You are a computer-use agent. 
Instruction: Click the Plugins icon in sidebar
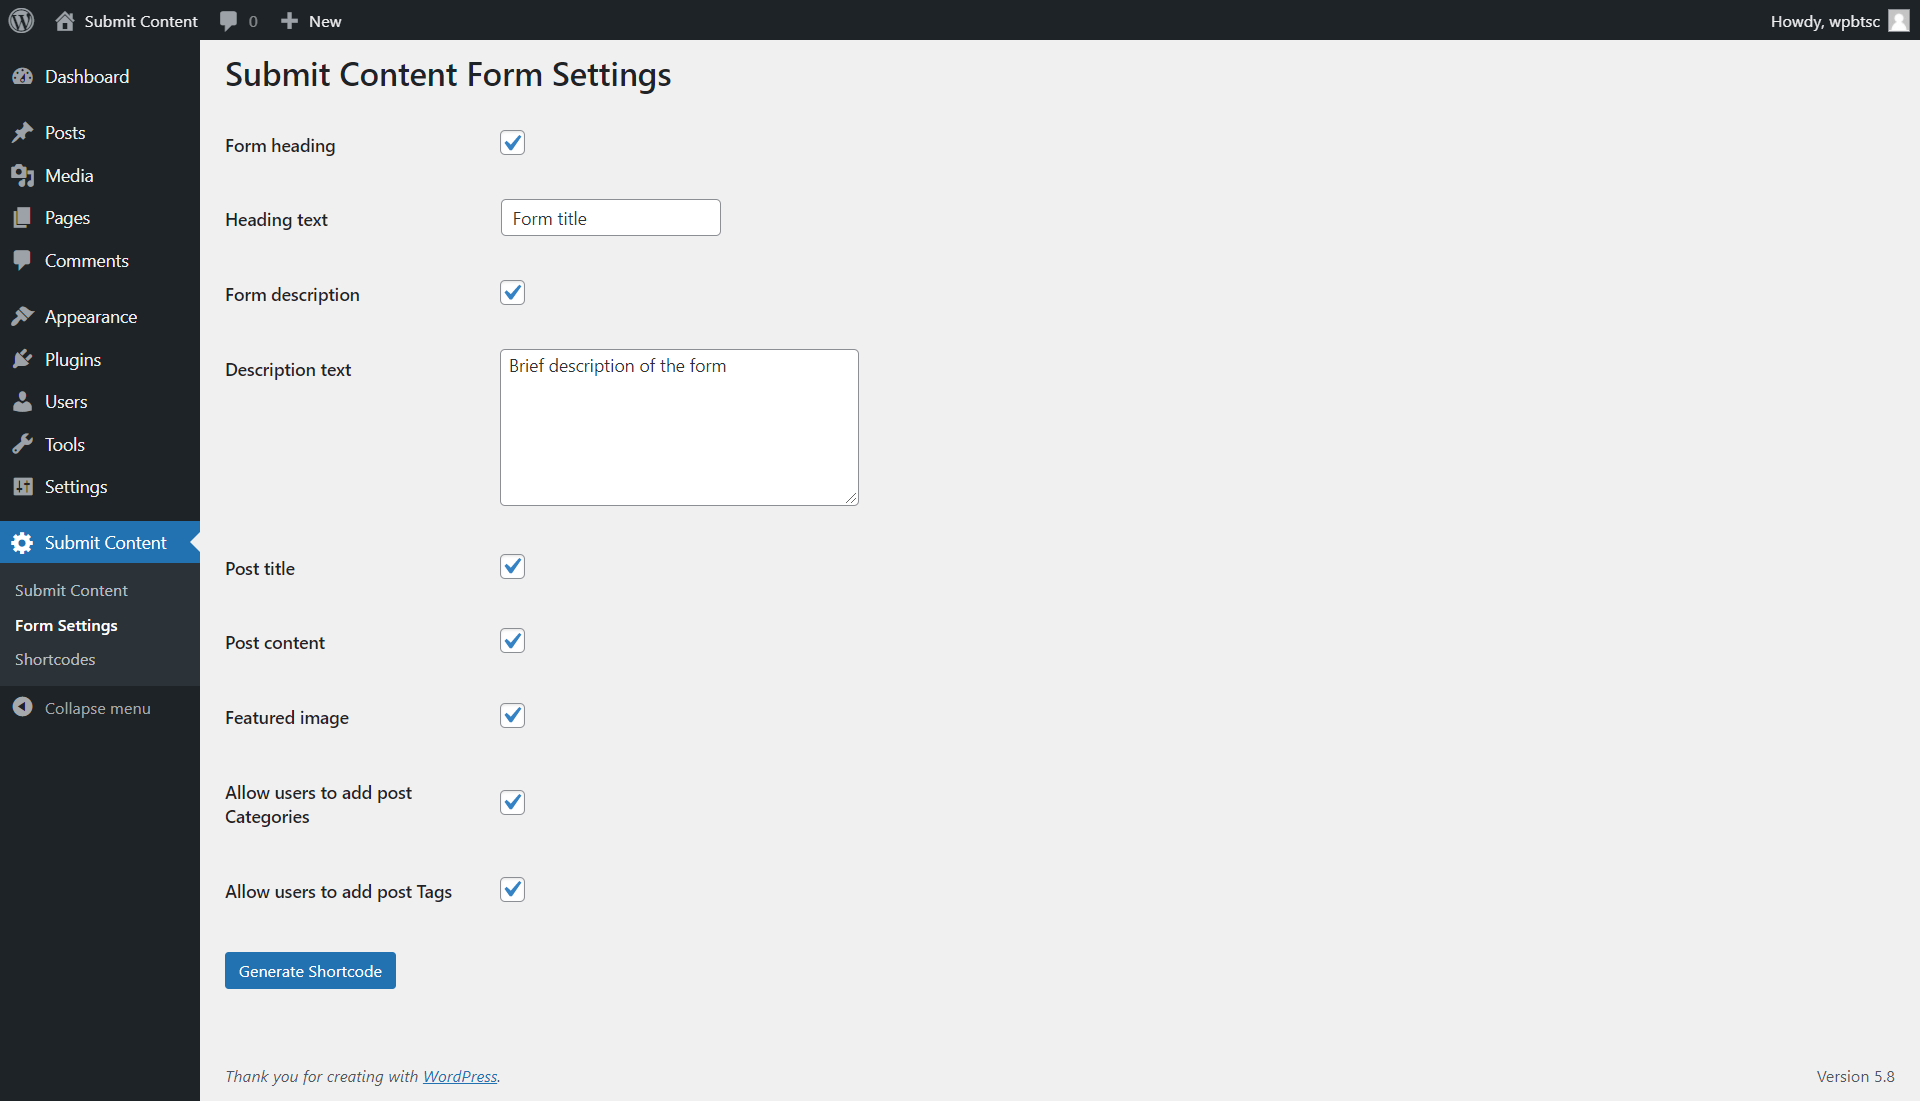click(x=25, y=359)
